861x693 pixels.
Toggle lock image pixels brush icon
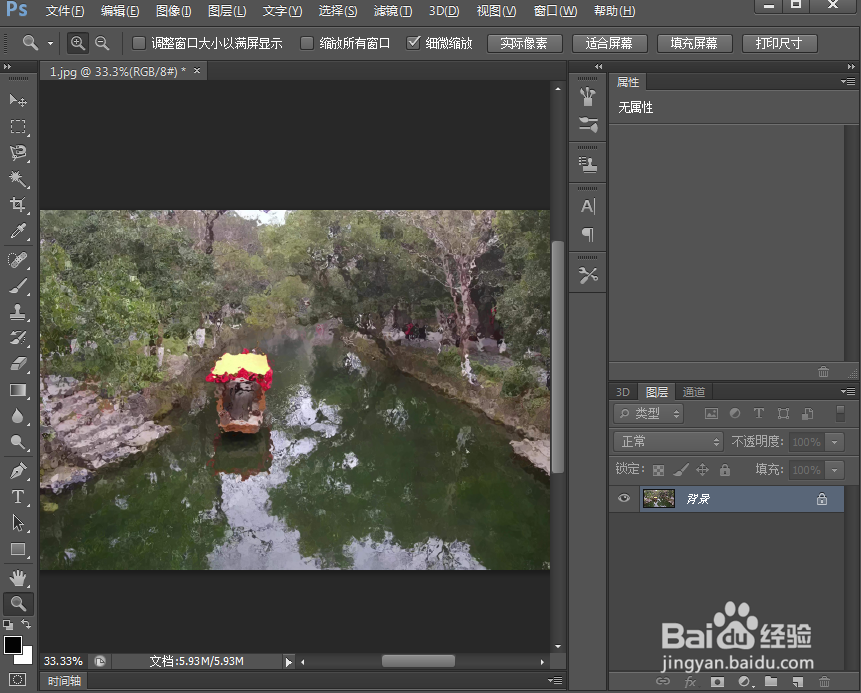click(x=681, y=470)
